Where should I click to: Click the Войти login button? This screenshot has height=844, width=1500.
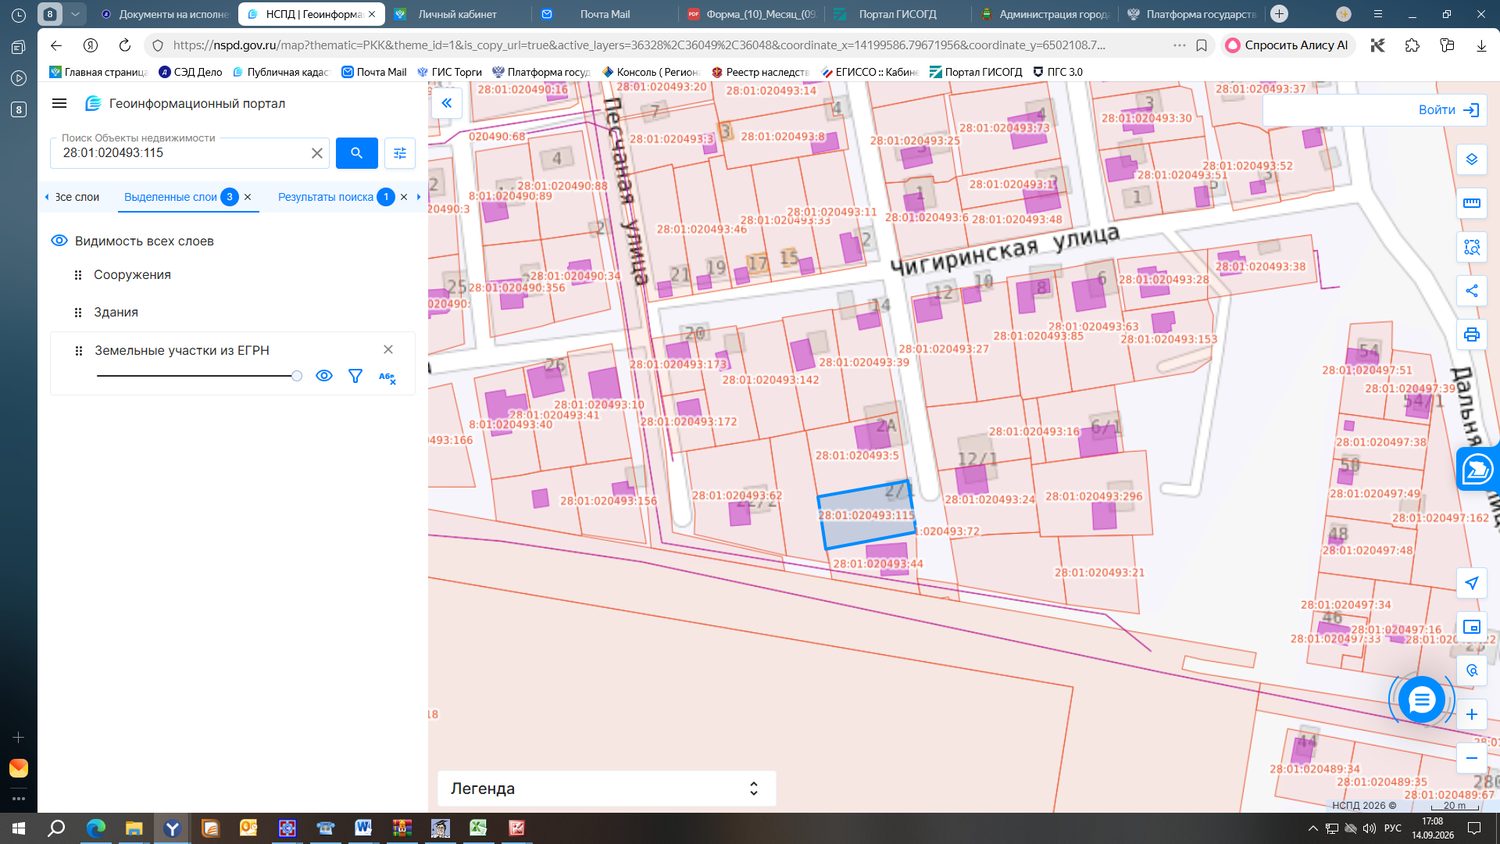click(1449, 110)
